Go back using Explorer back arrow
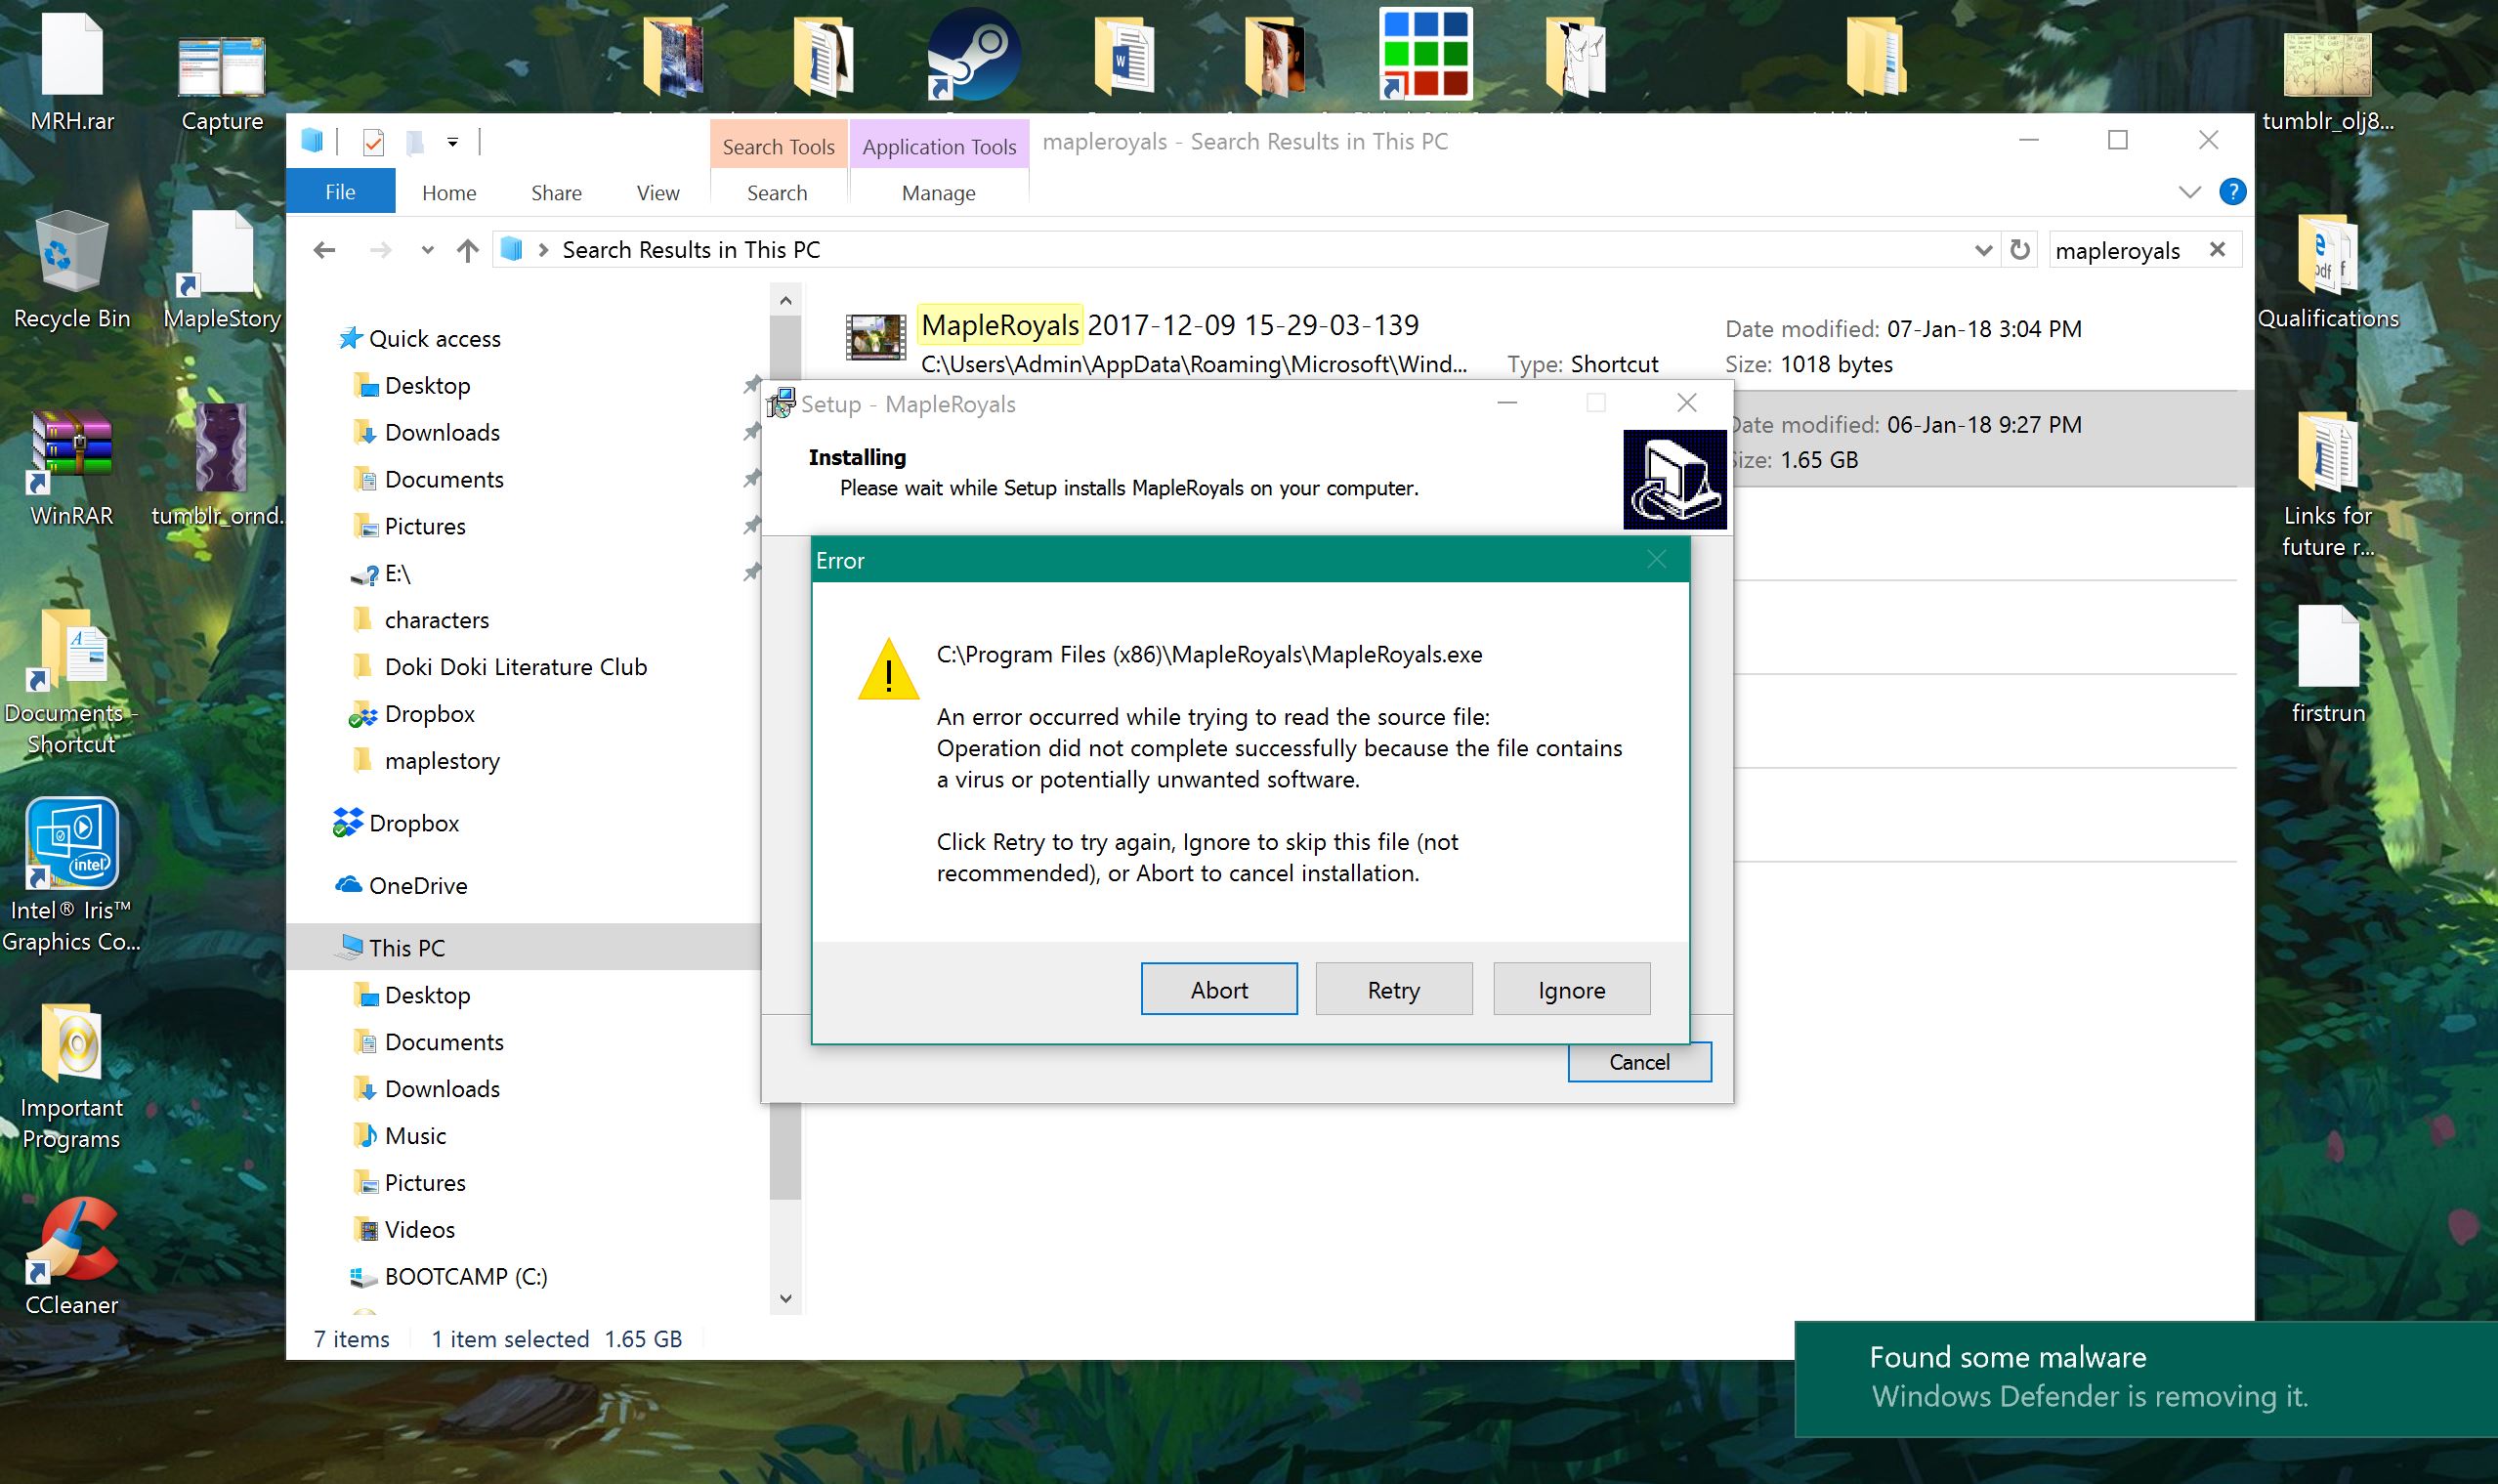Image resolution: width=2498 pixels, height=1484 pixels. pyautogui.click(x=324, y=250)
